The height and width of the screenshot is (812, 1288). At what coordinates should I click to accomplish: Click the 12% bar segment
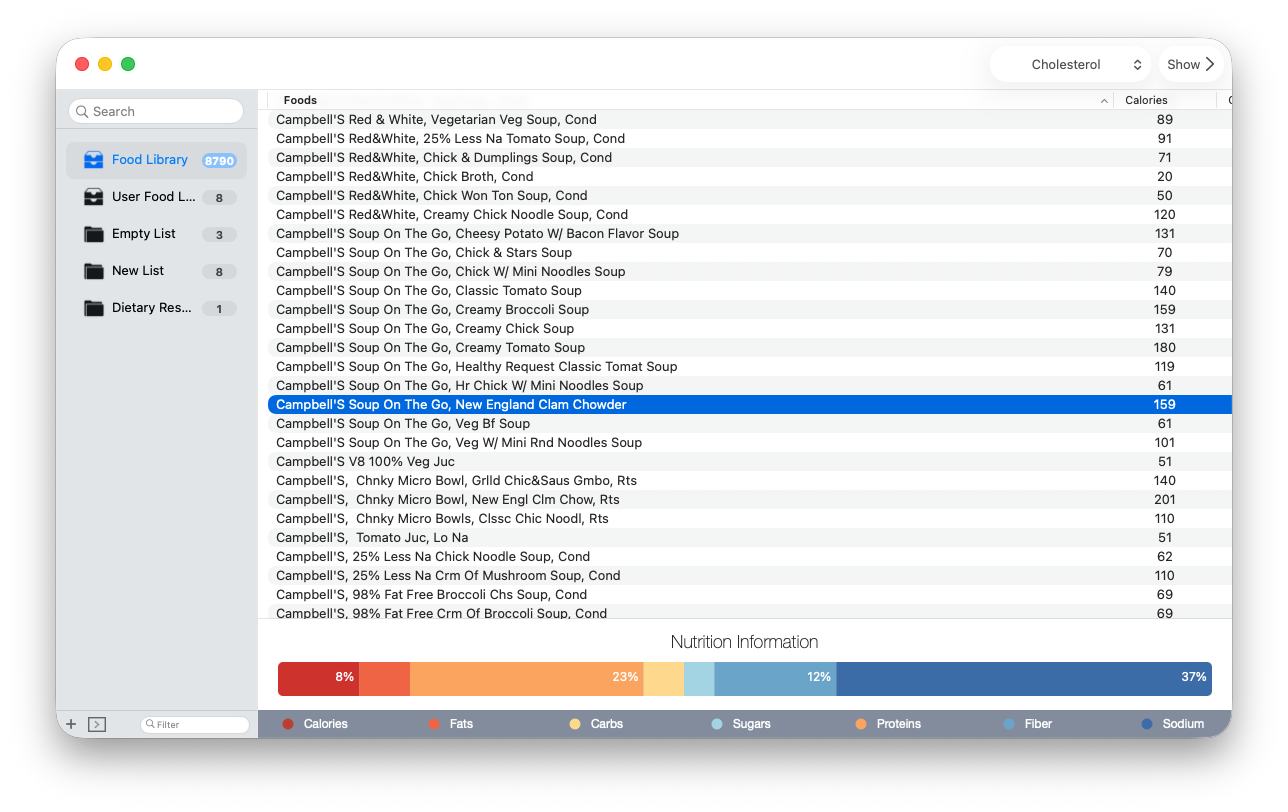click(x=776, y=678)
